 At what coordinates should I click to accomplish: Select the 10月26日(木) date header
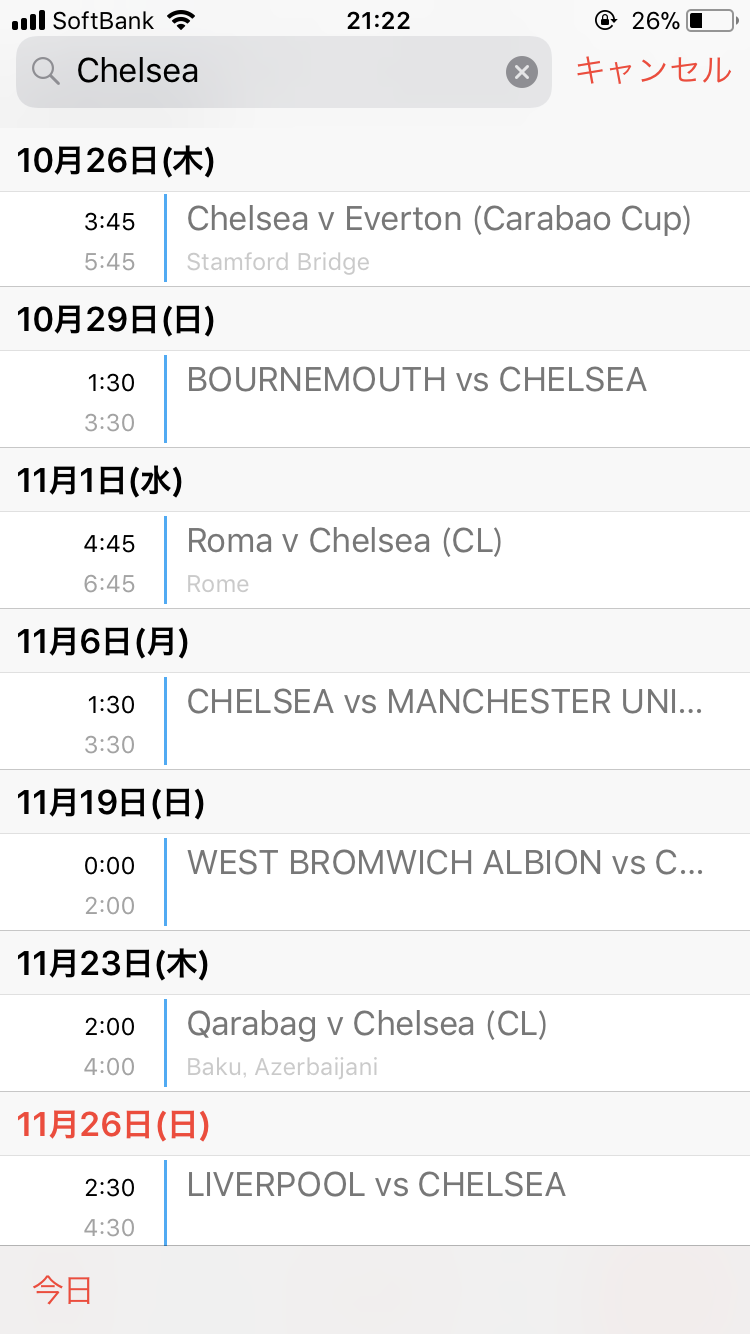pyautogui.click(x=375, y=160)
